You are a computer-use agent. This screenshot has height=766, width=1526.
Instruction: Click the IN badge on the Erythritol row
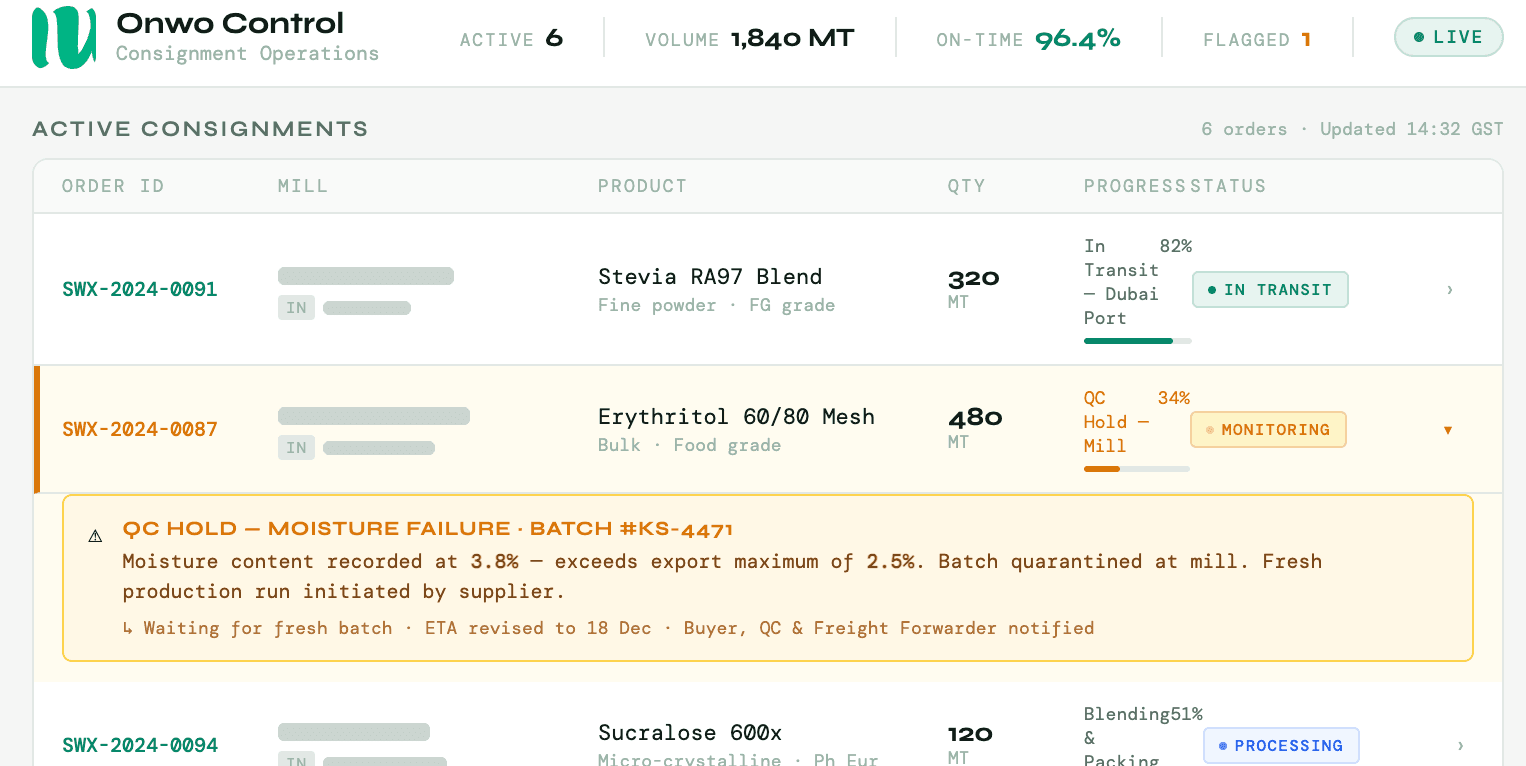(296, 447)
